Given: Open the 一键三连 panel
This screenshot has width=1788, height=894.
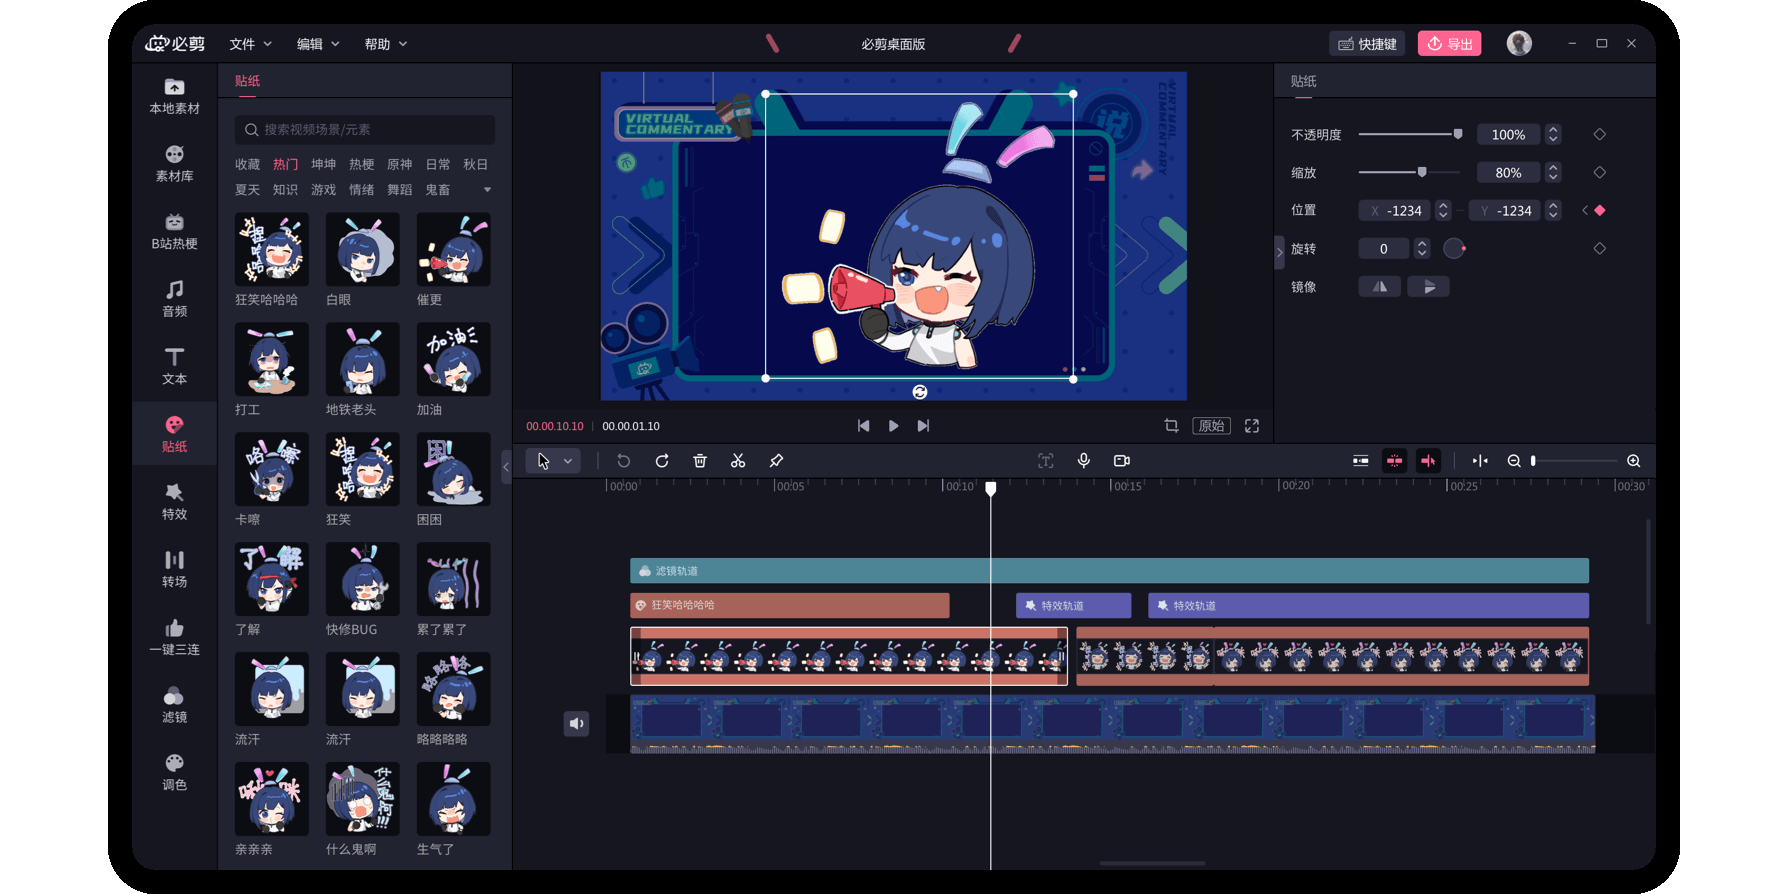Looking at the screenshot, I should tap(174, 637).
